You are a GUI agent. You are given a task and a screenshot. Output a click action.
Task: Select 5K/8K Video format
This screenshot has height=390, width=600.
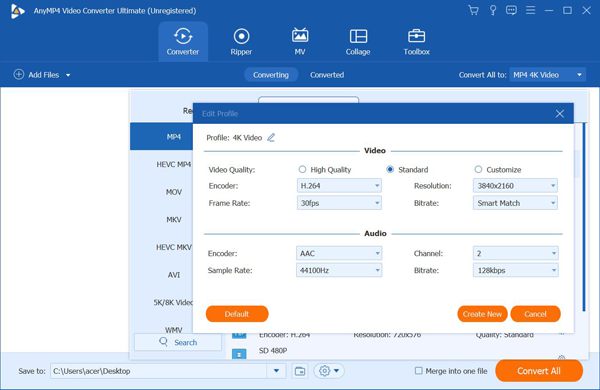coord(161,302)
